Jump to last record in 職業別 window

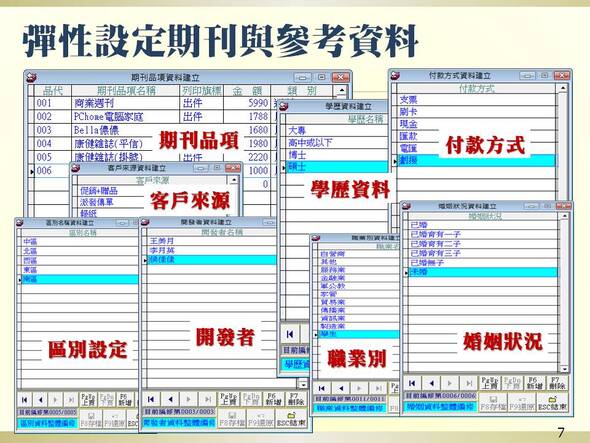[378, 388]
